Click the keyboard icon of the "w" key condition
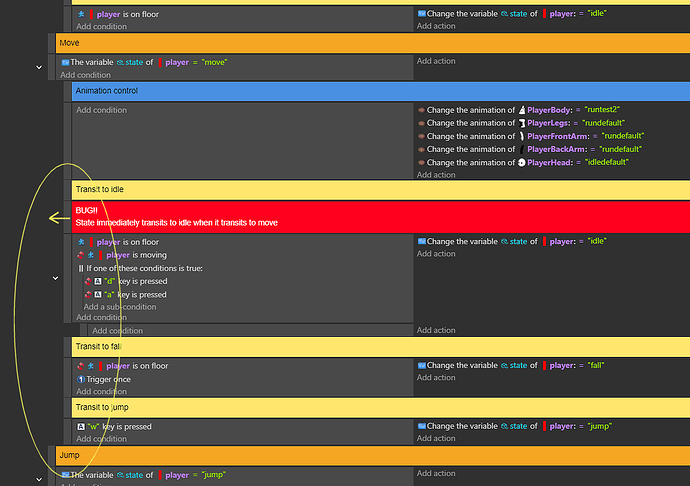The width and height of the screenshot is (690, 486). (81, 426)
